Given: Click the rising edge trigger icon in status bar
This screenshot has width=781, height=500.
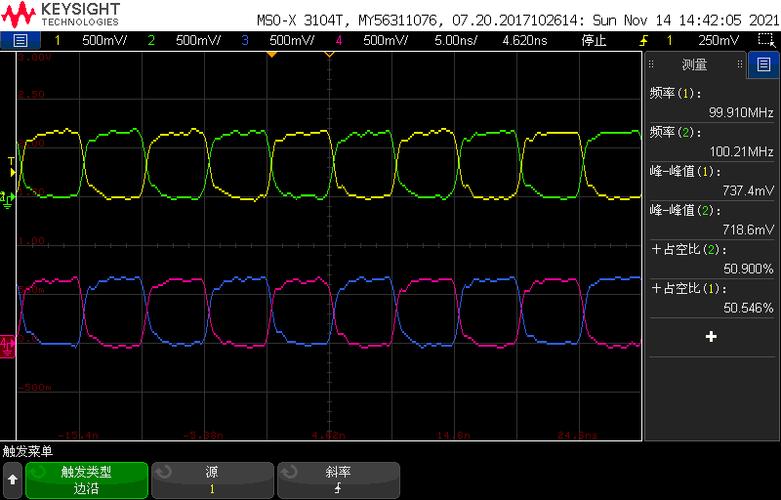Looking at the screenshot, I should coord(644,40).
